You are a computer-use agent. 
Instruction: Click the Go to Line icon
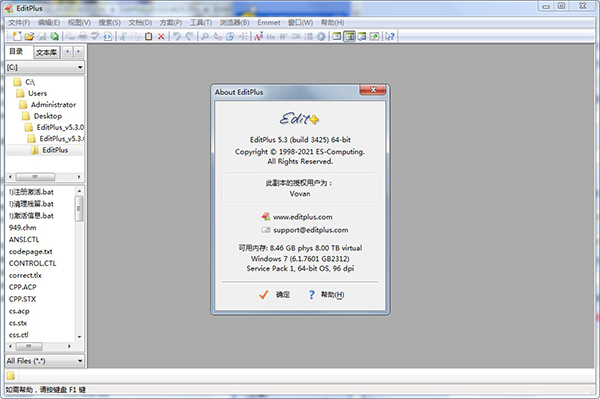point(243,36)
